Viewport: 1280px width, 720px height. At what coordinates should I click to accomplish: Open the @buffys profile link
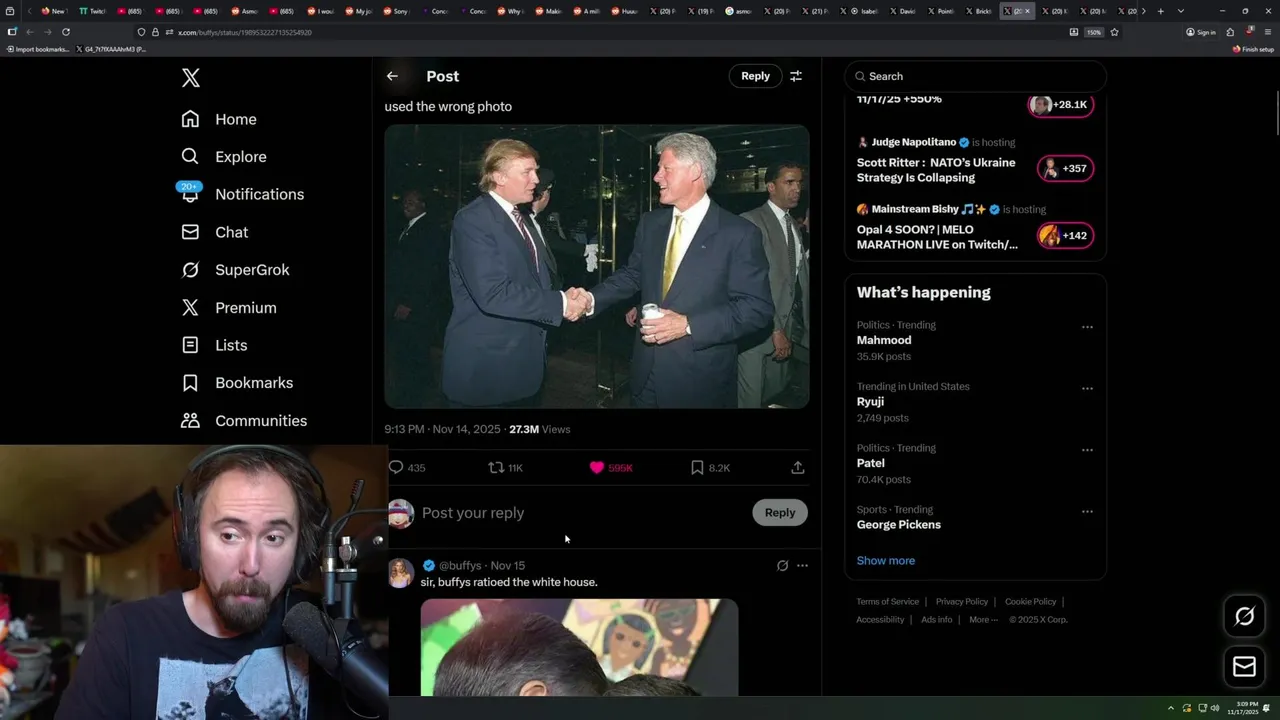[x=460, y=566]
